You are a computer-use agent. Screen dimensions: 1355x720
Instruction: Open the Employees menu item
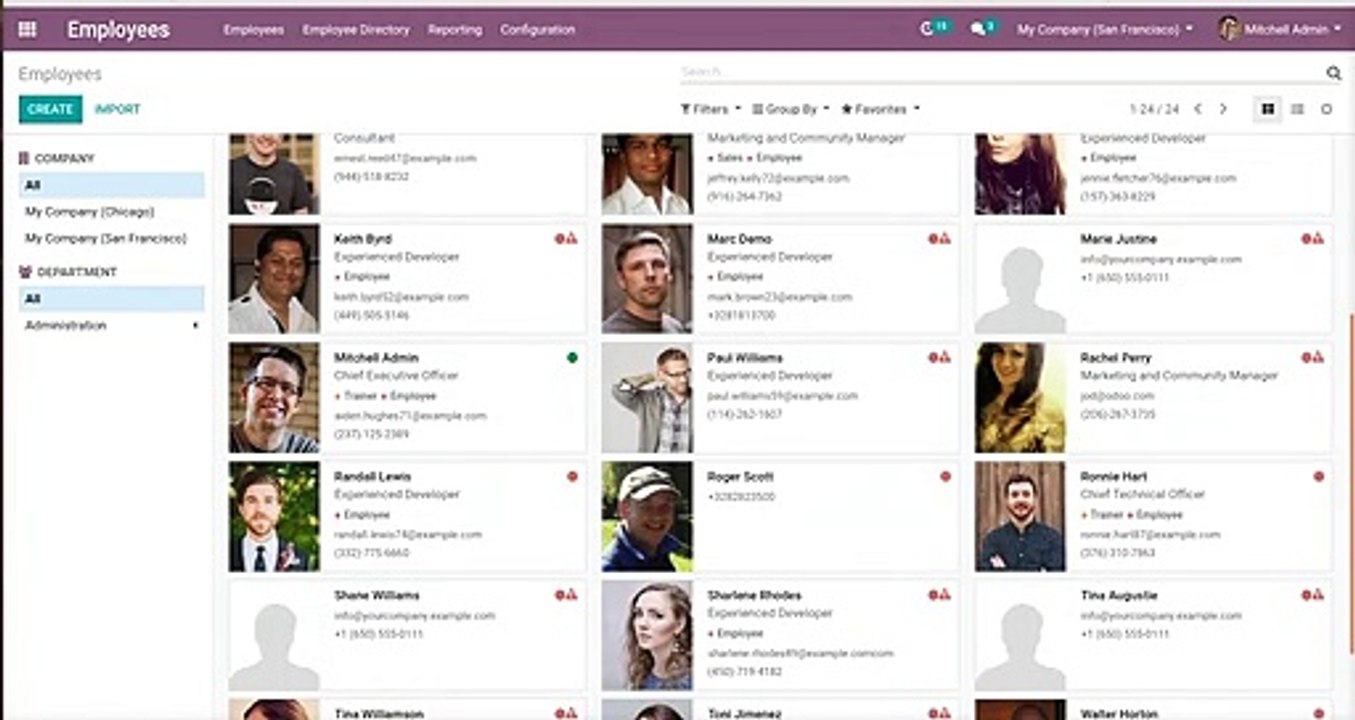[253, 30]
